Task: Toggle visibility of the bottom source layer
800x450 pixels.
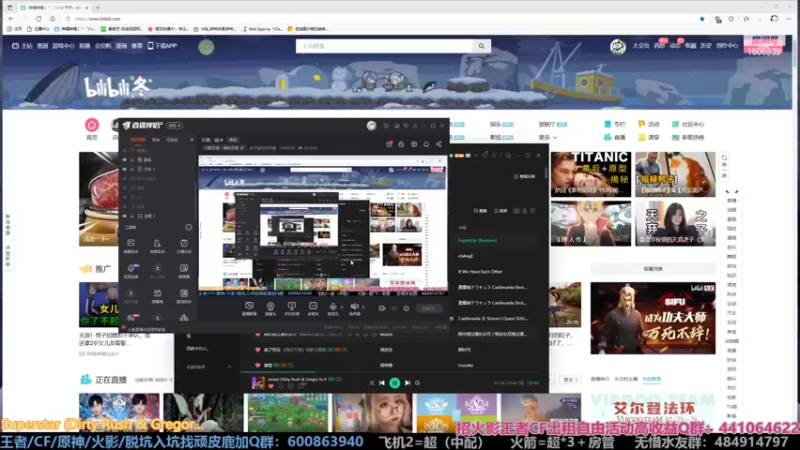Action: point(125,216)
